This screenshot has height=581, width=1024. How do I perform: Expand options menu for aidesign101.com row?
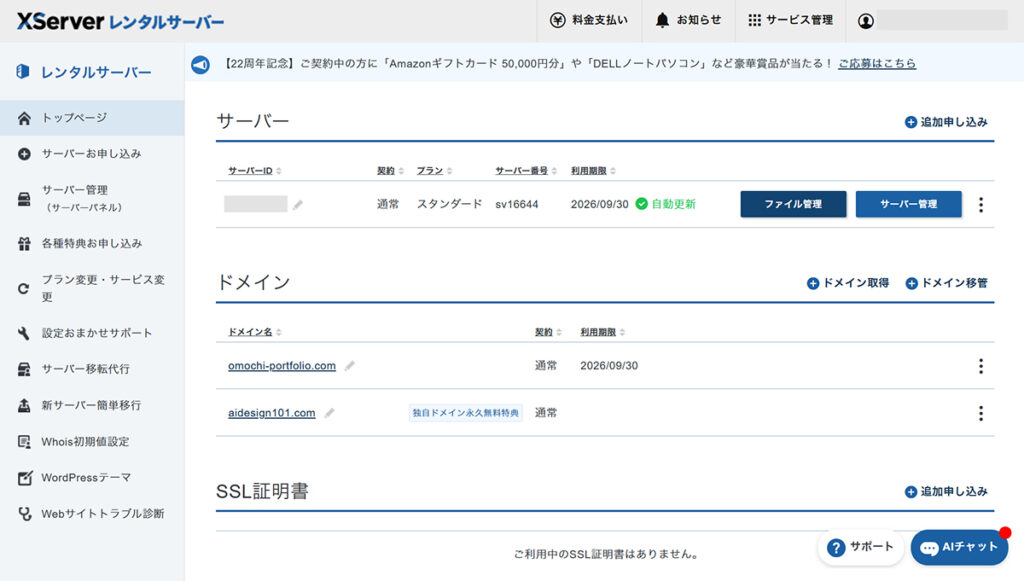980,413
